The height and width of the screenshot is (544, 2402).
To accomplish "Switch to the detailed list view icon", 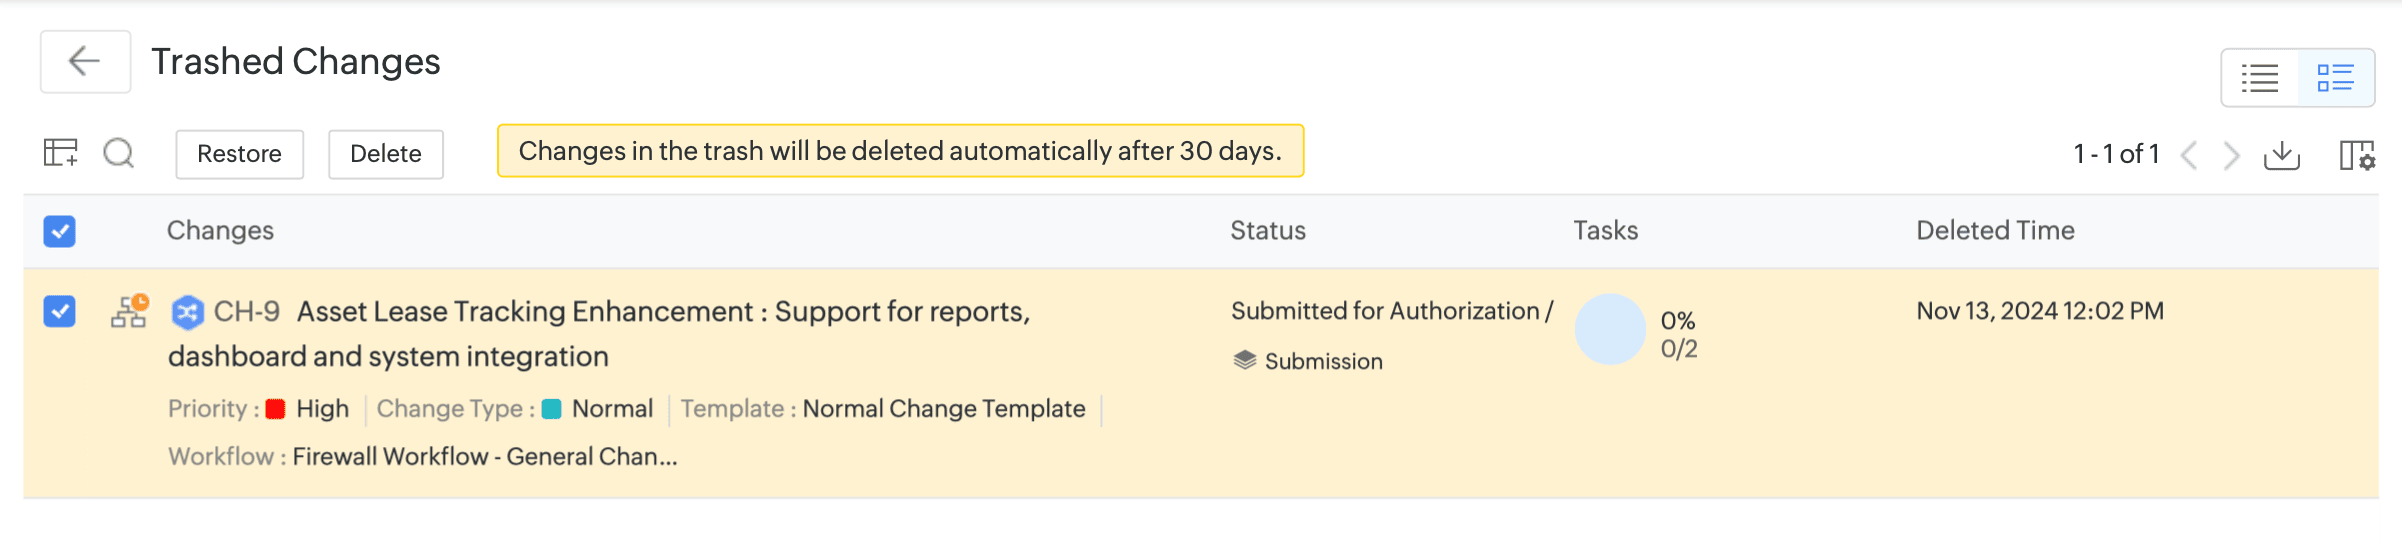I will (2336, 78).
